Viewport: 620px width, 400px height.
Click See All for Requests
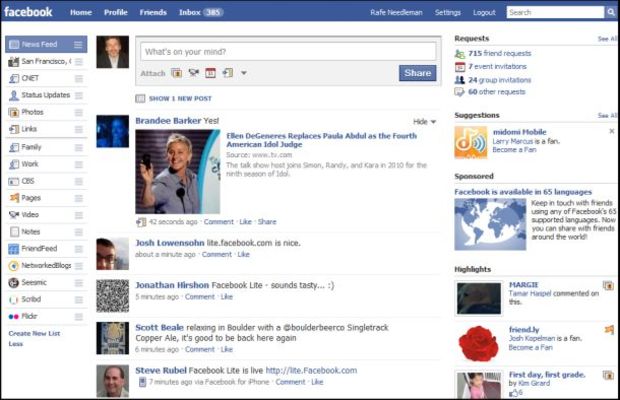(x=607, y=39)
